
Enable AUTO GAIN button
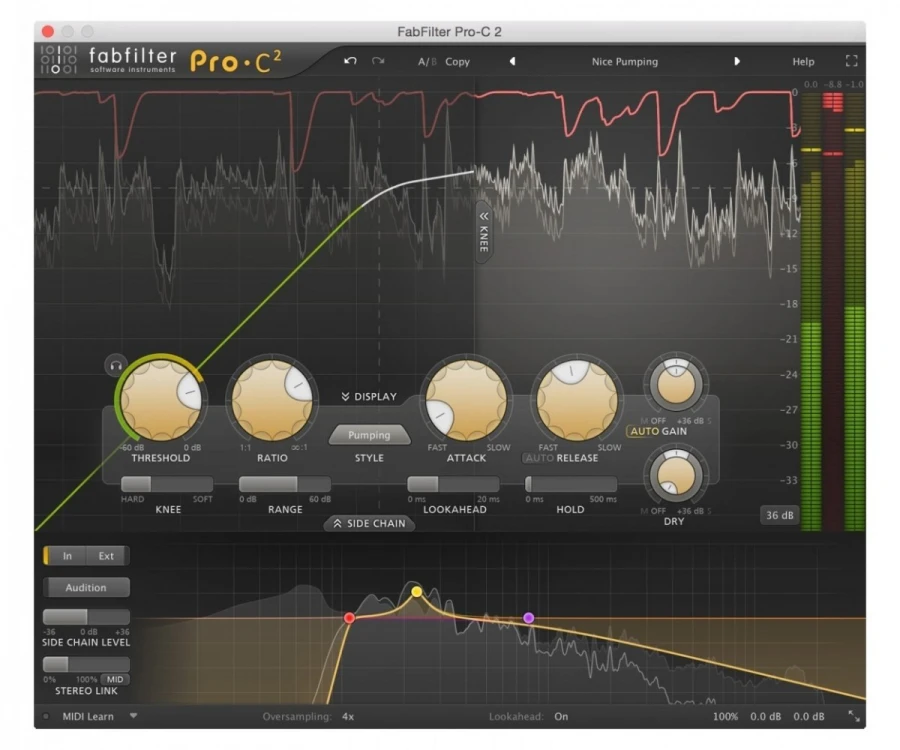(x=643, y=431)
